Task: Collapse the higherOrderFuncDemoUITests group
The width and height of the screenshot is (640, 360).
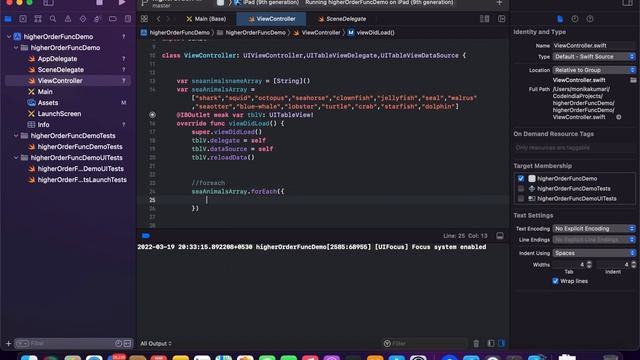Action: click(x=16, y=158)
